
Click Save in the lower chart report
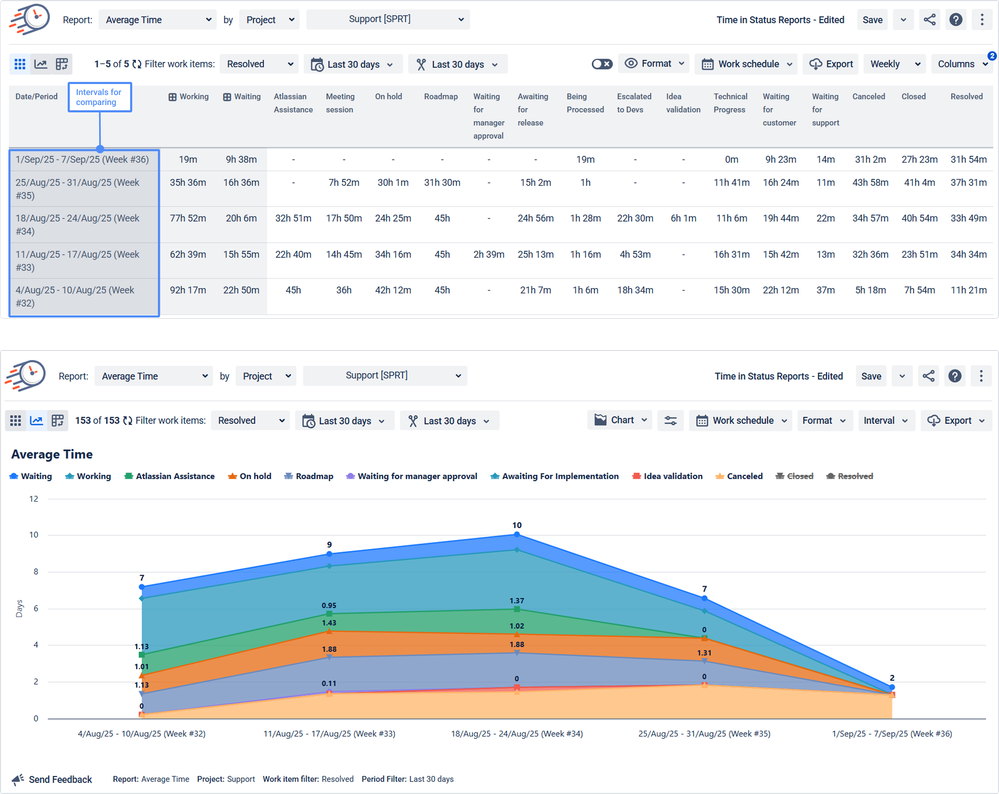(x=871, y=376)
